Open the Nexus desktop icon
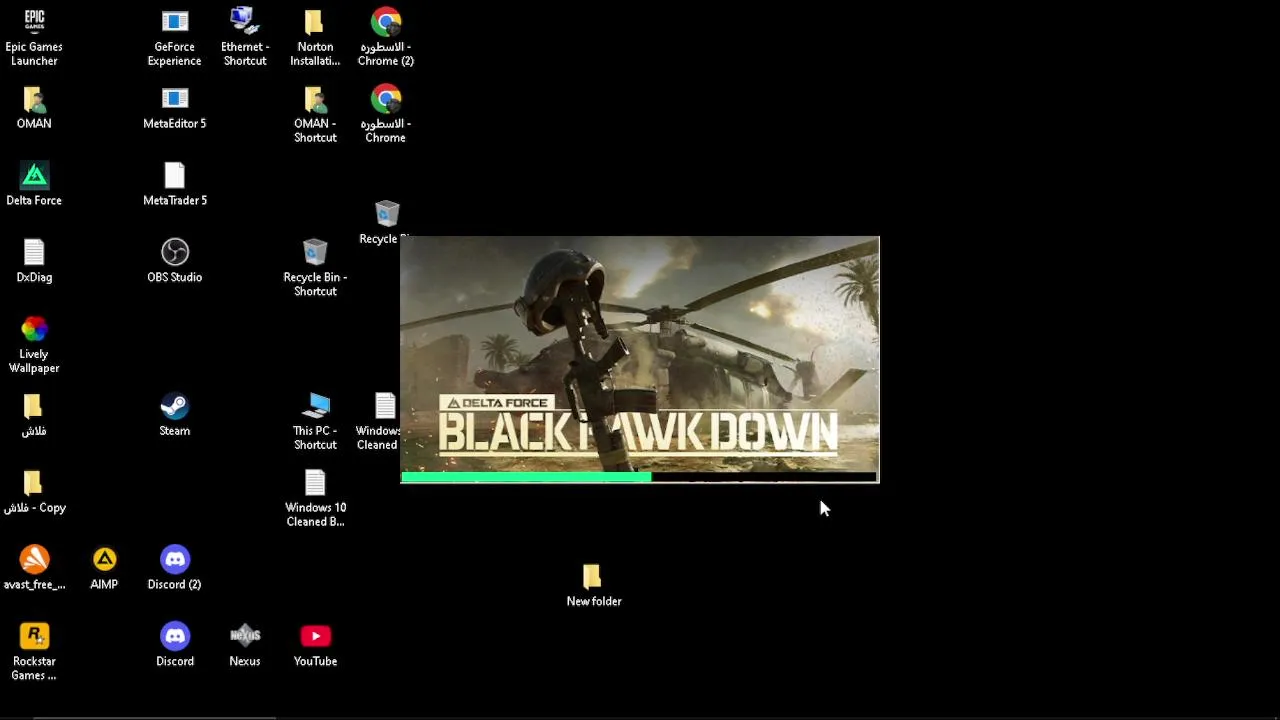Screen dimensions: 1280x720 pos(245,646)
